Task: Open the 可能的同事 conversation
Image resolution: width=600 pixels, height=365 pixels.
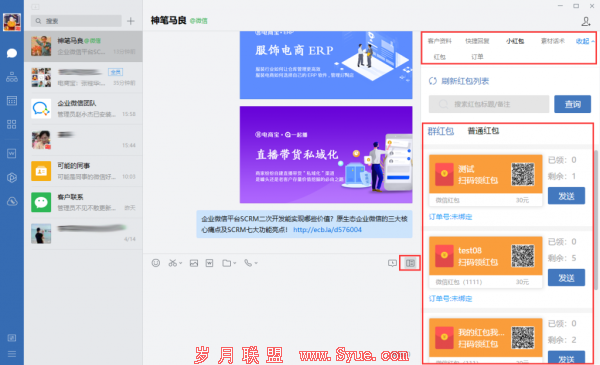Action: tap(83, 171)
